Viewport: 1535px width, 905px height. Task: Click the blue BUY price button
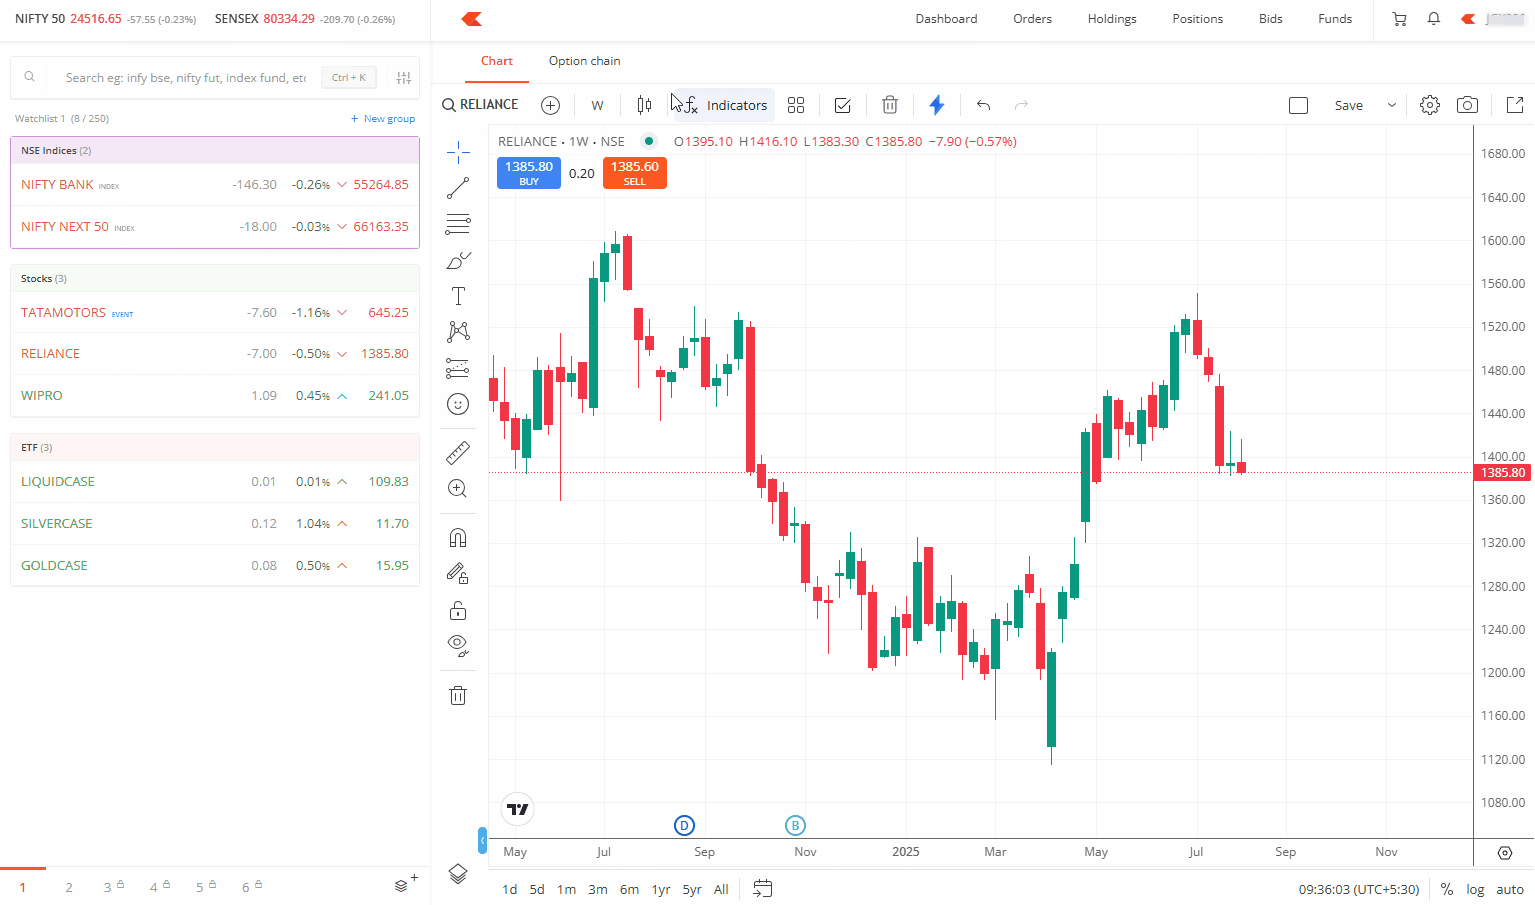click(x=529, y=173)
